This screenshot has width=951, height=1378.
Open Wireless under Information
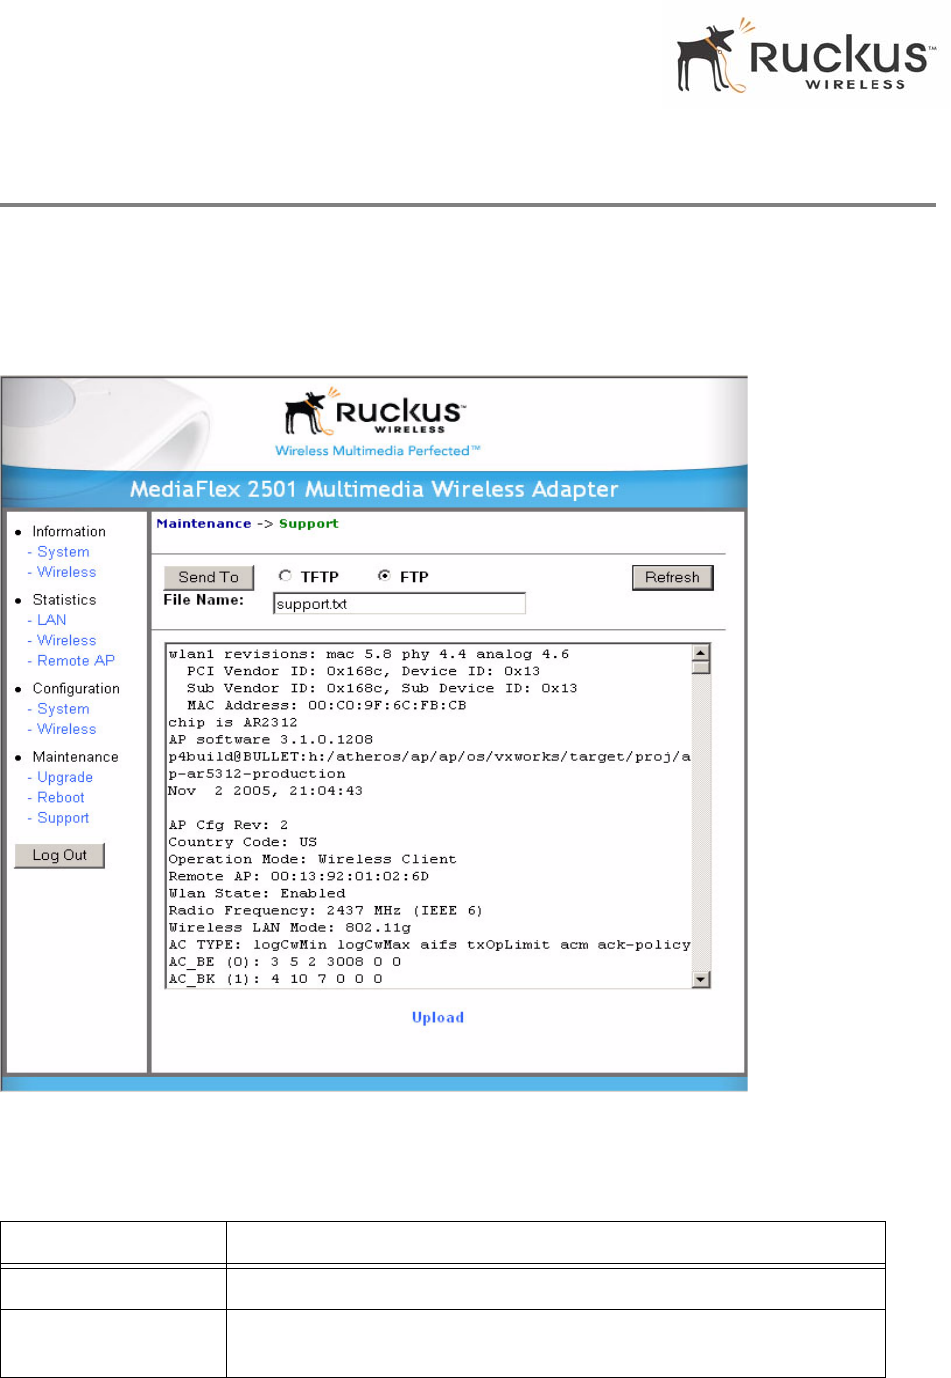(67, 572)
